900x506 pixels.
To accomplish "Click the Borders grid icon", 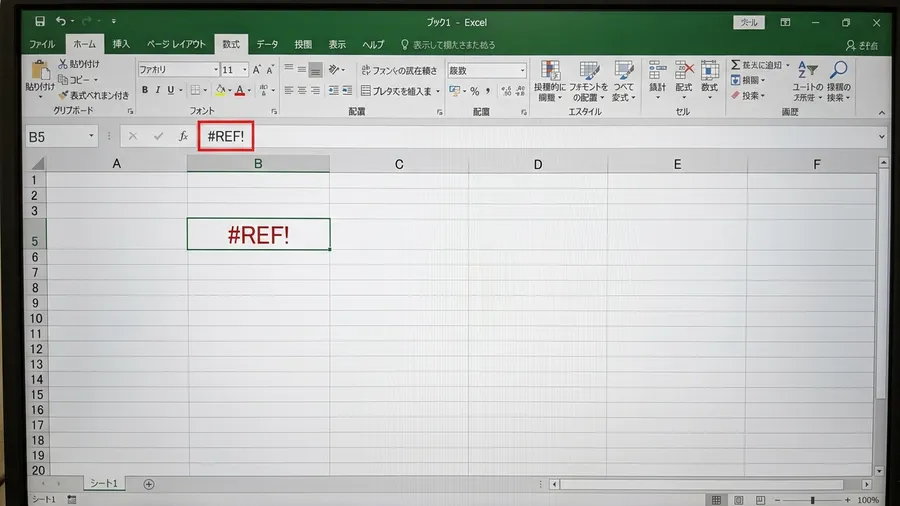I will click(195, 90).
